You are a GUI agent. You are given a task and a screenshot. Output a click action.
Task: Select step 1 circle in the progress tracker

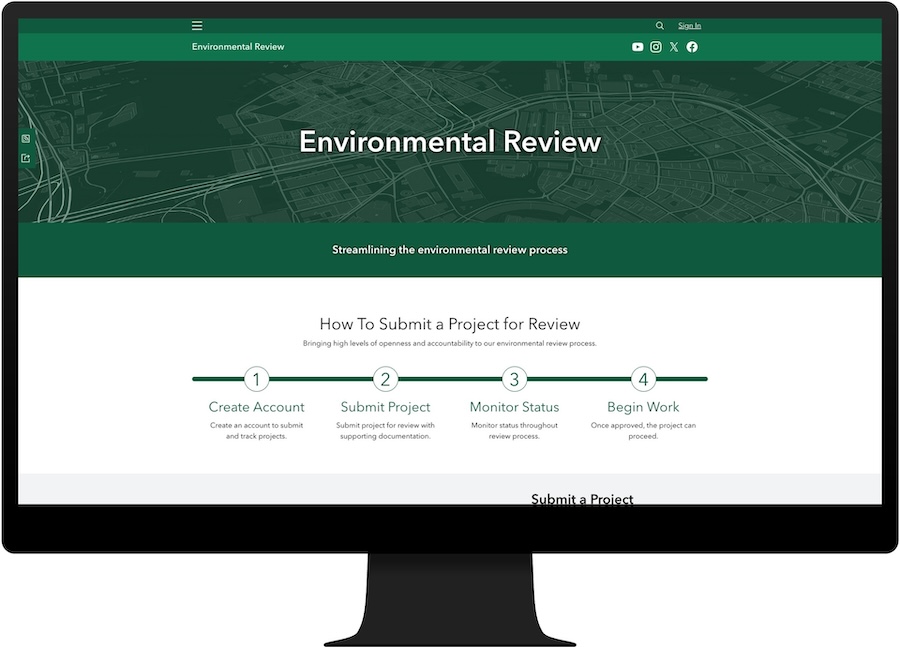256,379
